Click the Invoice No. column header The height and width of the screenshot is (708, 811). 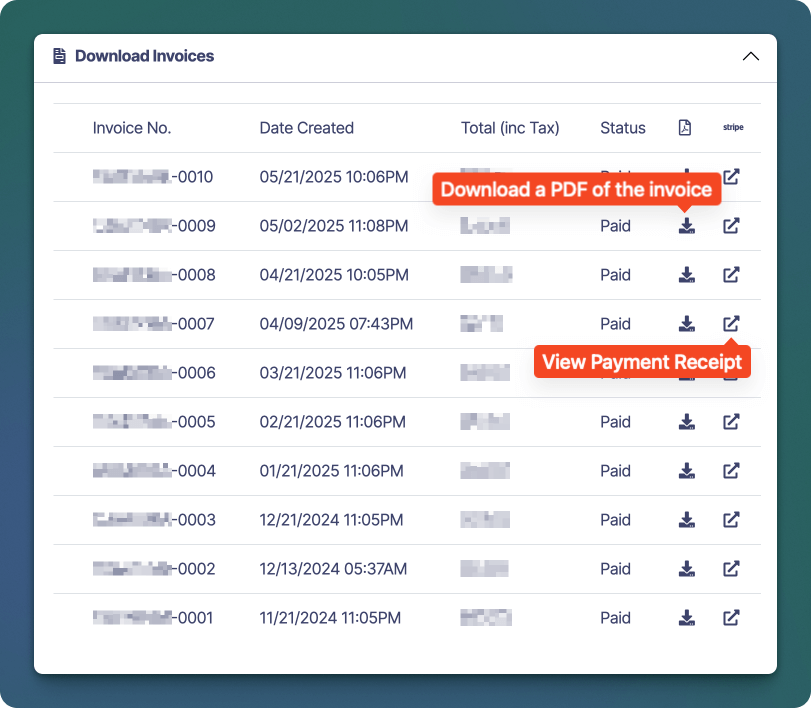coord(132,128)
